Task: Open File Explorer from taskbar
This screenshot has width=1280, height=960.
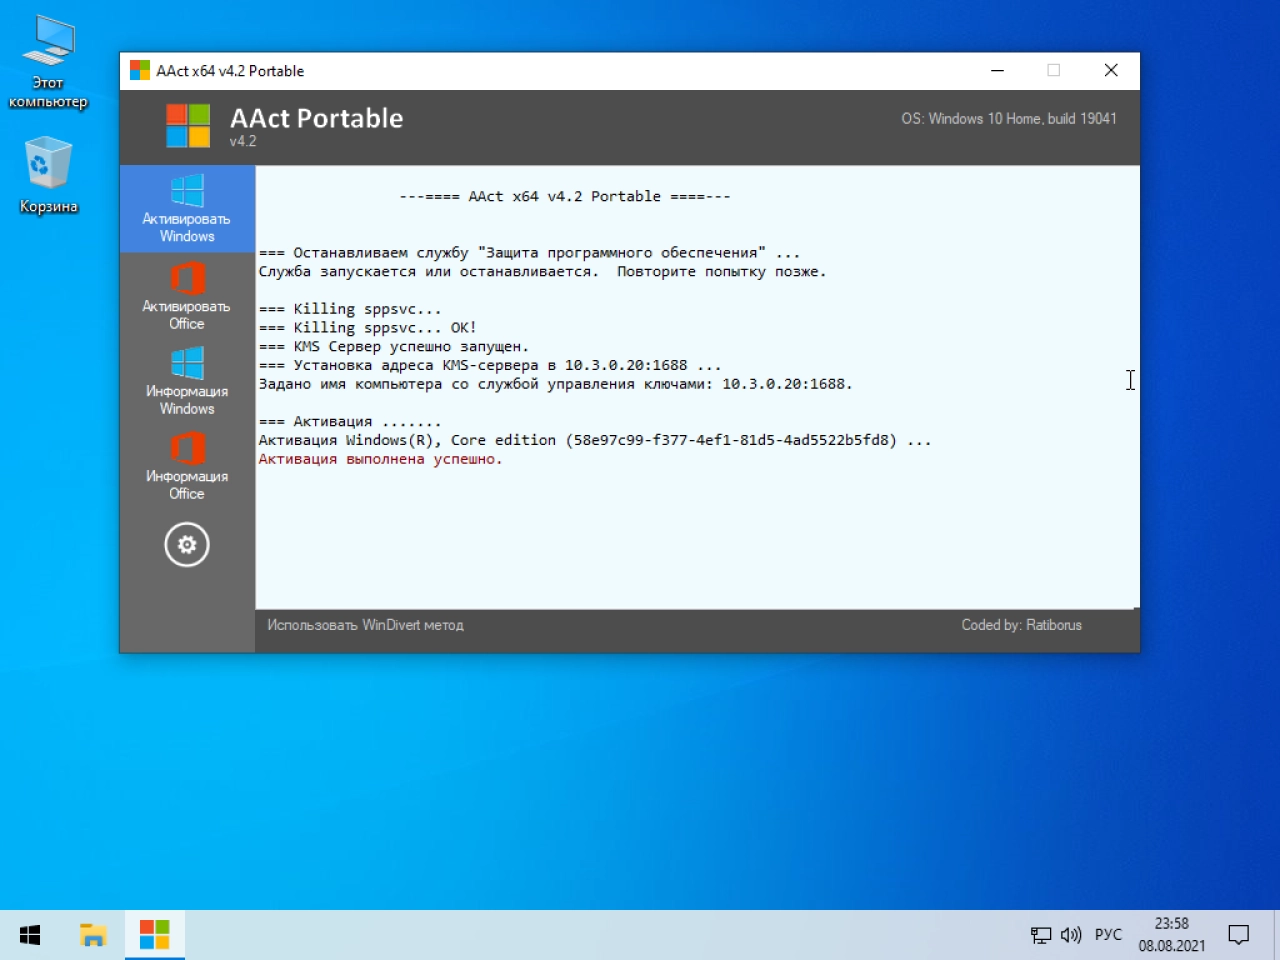Action: pyautogui.click(x=93, y=935)
